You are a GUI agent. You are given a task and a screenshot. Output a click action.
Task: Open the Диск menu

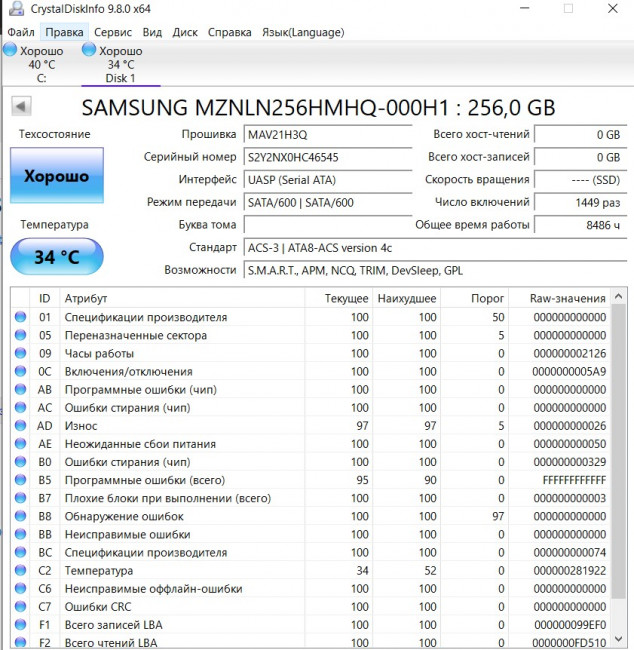pos(185,32)
